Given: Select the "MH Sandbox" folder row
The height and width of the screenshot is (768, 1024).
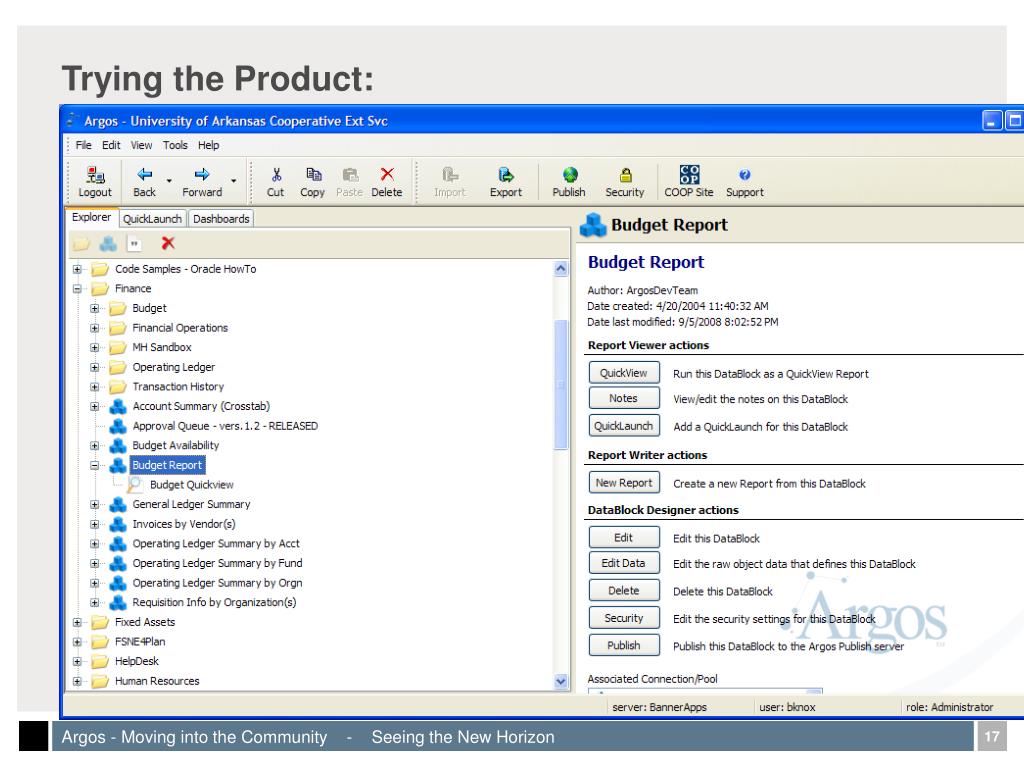Looking at the screenshot, I should click(162, 347).
